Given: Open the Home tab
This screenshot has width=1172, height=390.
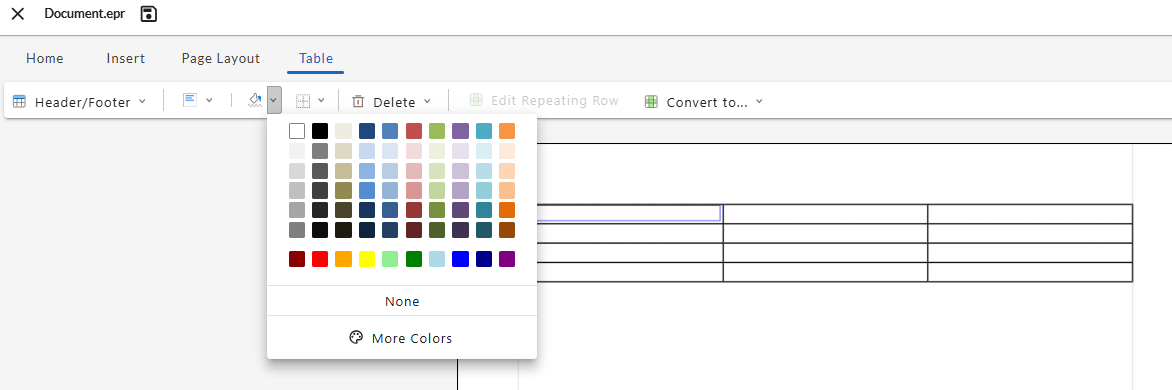Looking at the screenshot, I should 45,58.
